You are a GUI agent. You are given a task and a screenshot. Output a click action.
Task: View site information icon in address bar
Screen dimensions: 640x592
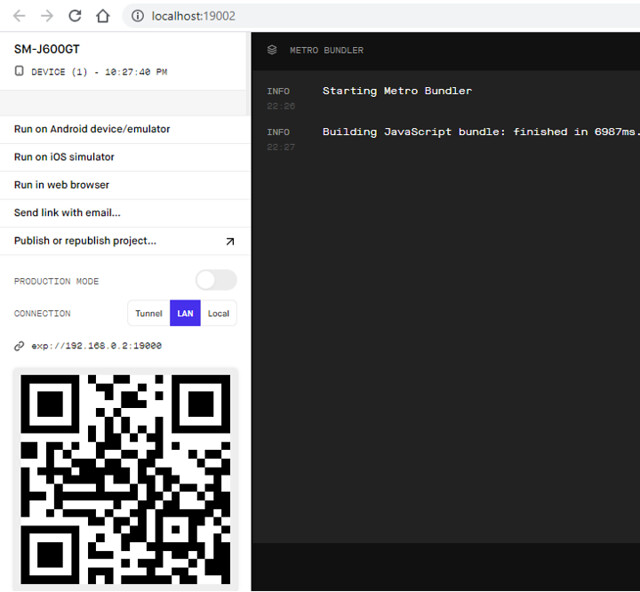(x=138, y=16)
